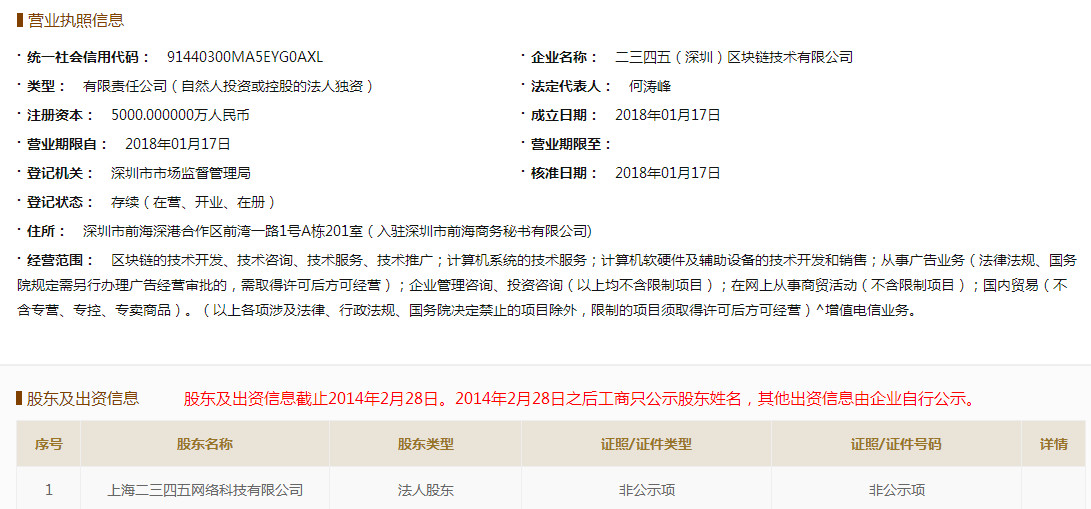
Task: Click the 证照/证件类型 column header
Action: click(646, 444)
